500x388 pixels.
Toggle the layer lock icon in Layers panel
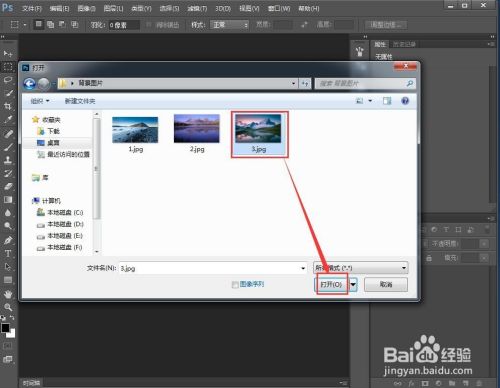(429, 258)
